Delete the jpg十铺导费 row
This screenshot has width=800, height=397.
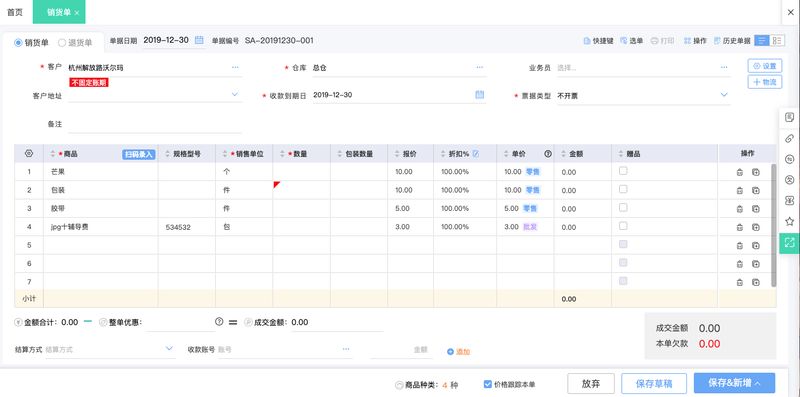740,227
